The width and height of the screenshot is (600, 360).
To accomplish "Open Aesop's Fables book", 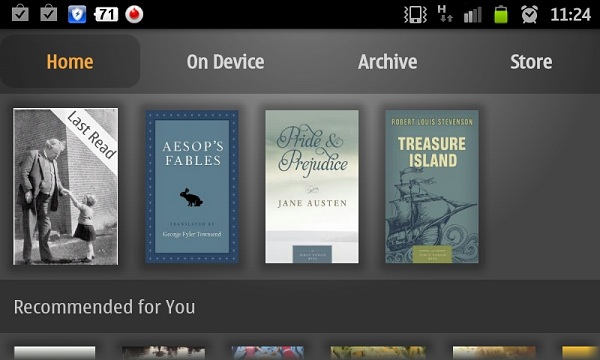I will [x=192, y=187].
